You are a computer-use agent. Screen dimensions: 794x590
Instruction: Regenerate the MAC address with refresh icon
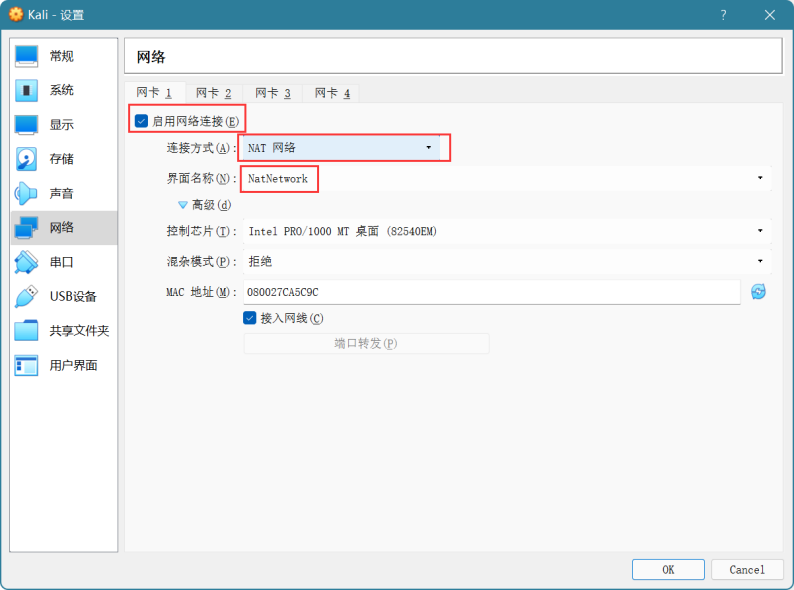coord(758,292)
